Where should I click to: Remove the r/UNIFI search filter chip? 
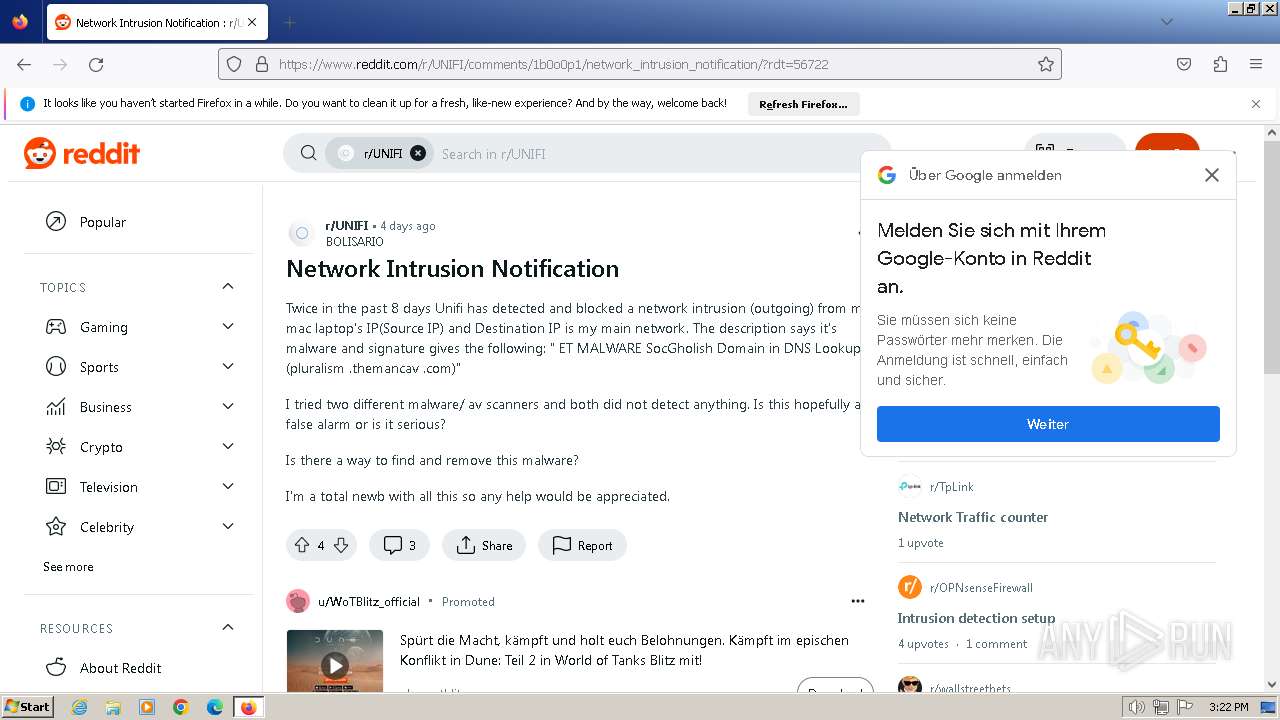pyautogui.click(x=418, y=153)
